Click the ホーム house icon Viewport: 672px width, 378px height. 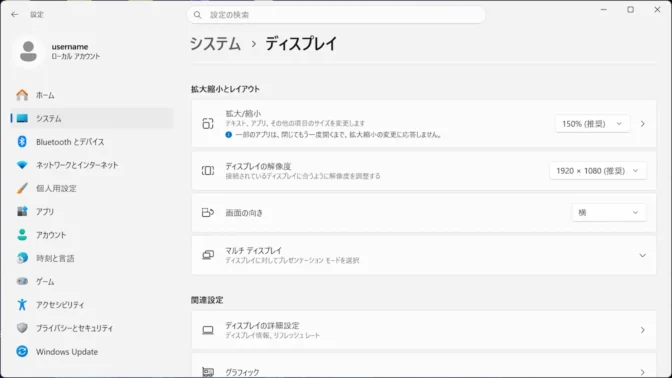tap(22, 95)
